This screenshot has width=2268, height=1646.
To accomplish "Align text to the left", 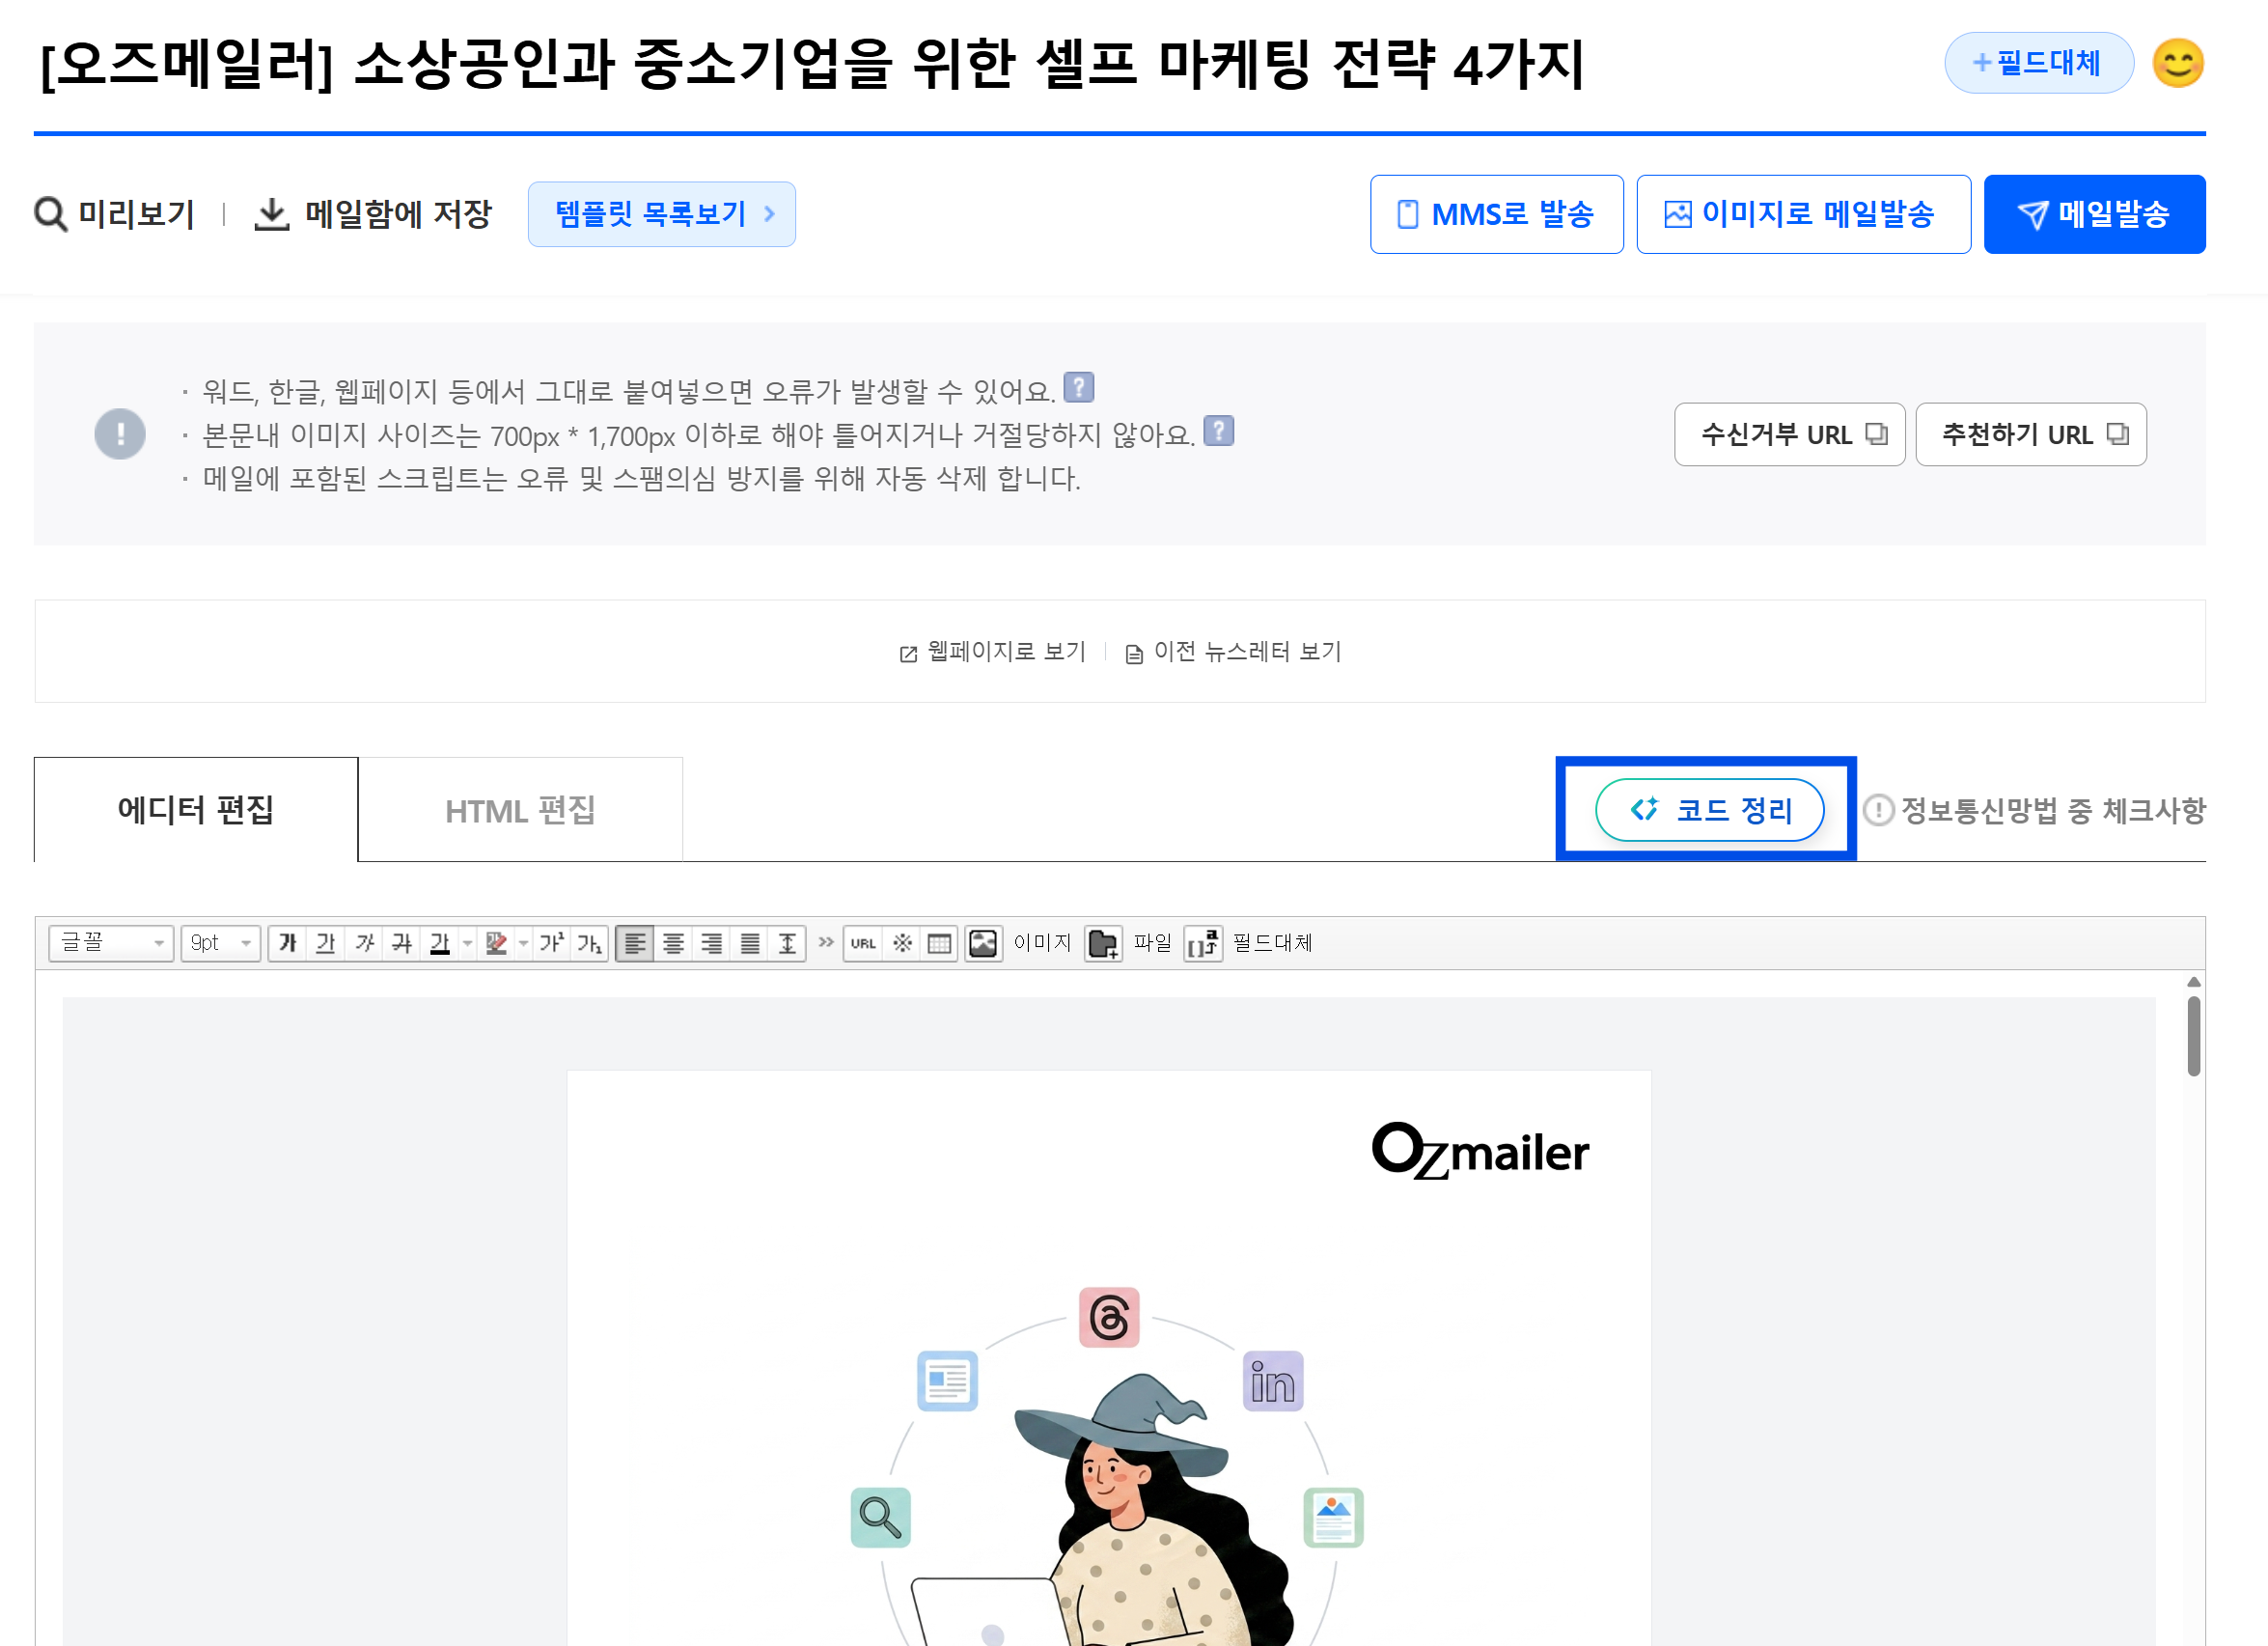I will (x=635, y=942).
